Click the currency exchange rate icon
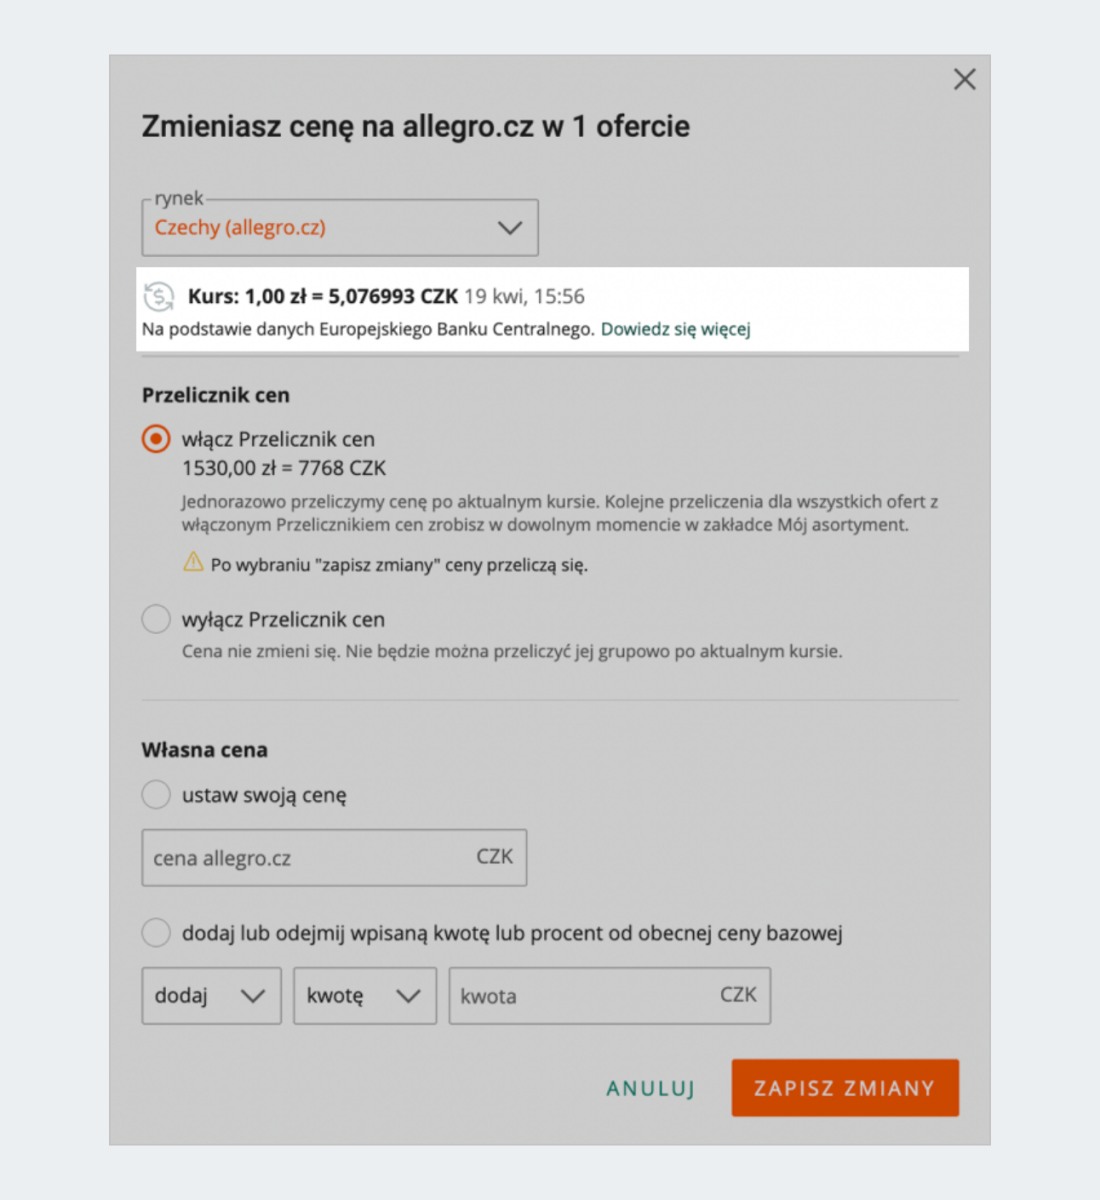This screenshot has height=1200, width=1100. (x=158, y=296)
